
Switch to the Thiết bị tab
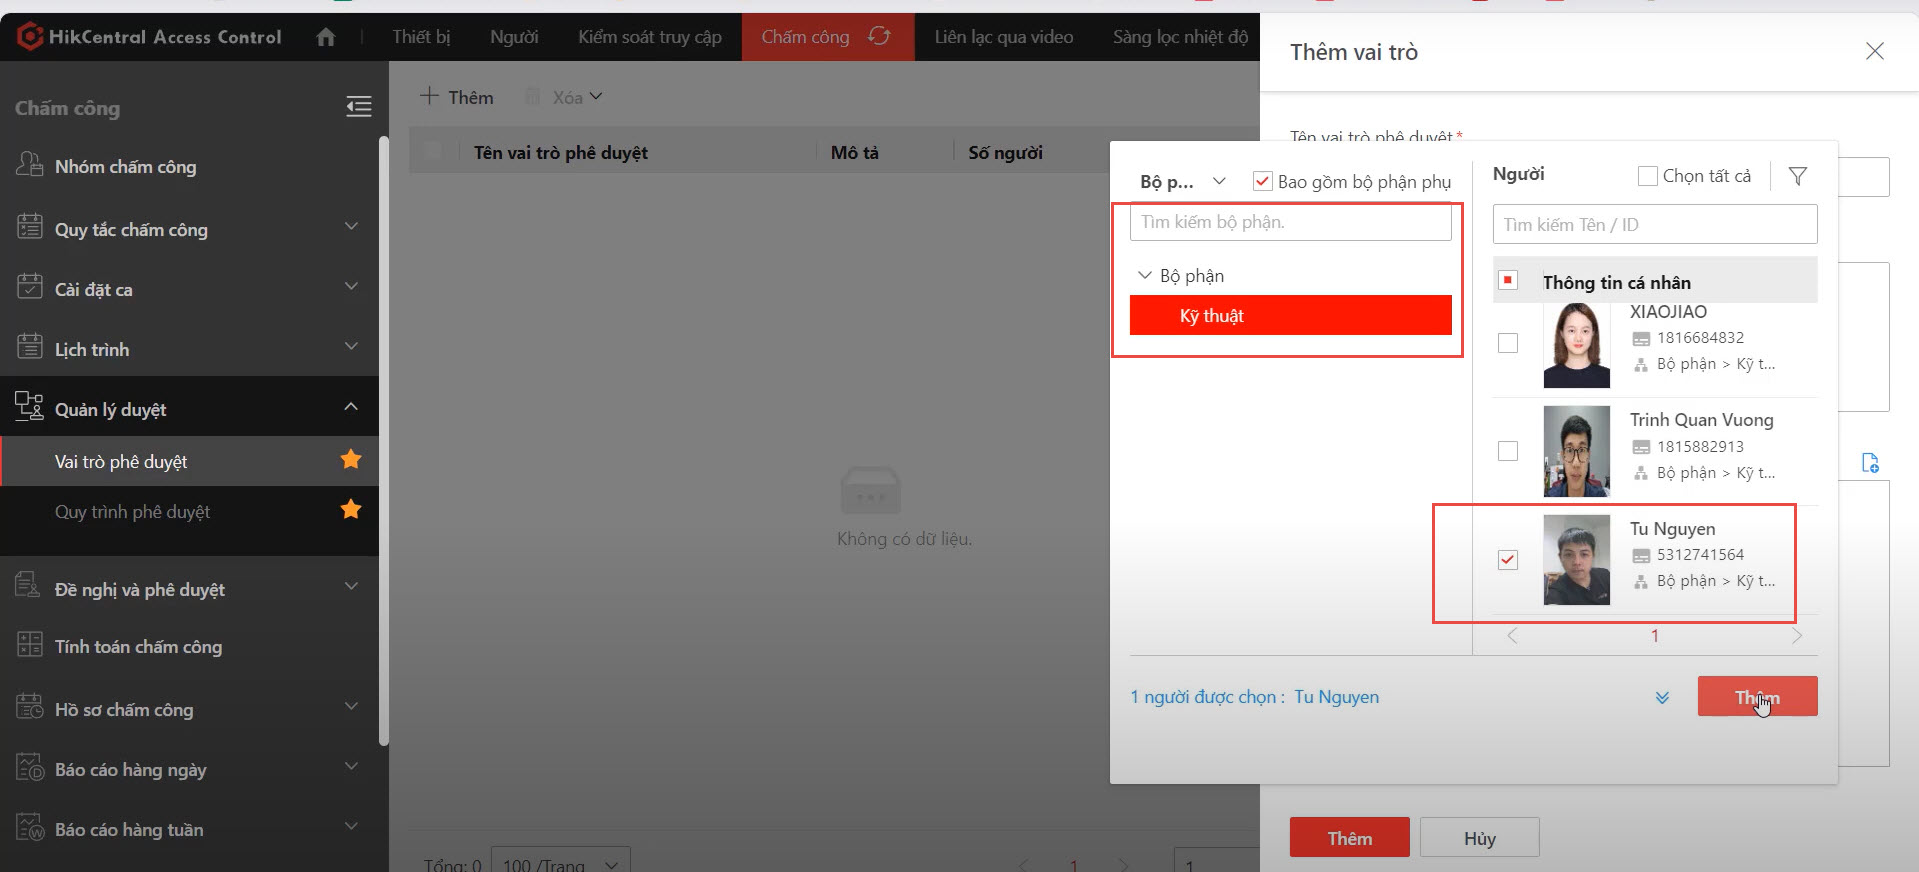[x=421, y=37]
